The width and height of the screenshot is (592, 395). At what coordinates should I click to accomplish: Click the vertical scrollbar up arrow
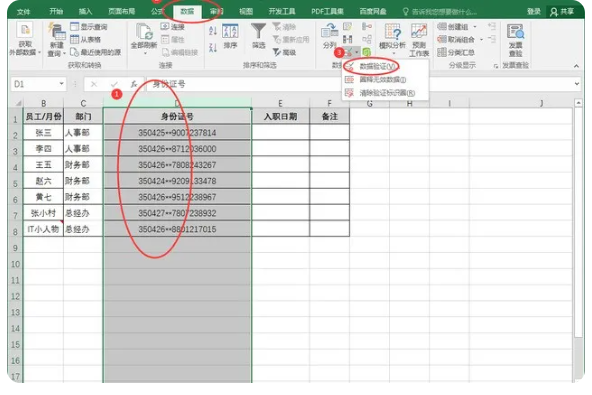tap(578, 103)
